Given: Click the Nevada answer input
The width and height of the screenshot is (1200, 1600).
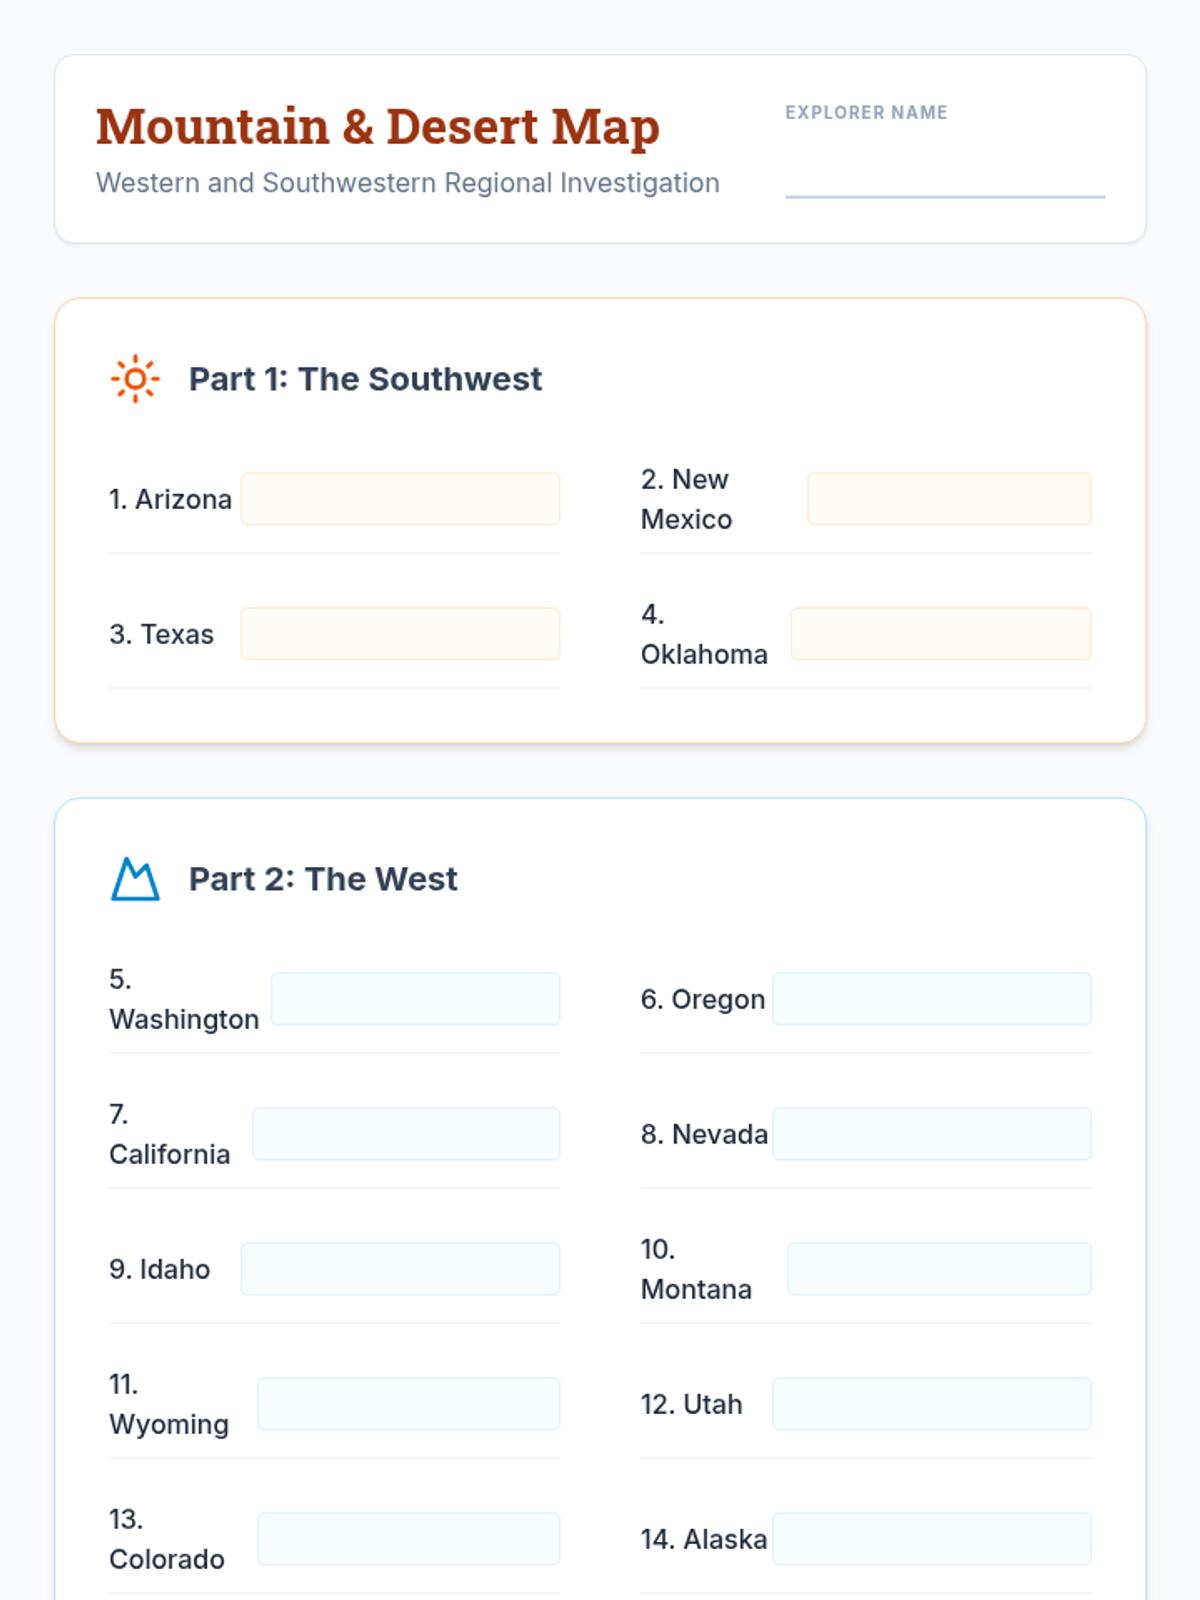Looking at the screenshot, I should 931,1134.
